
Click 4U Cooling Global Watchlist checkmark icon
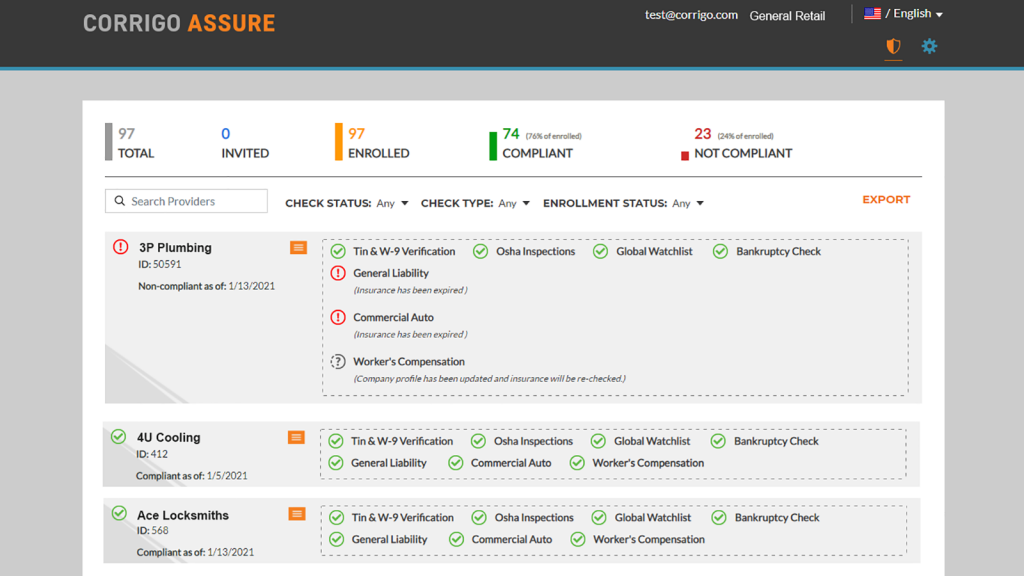point(598,441)
